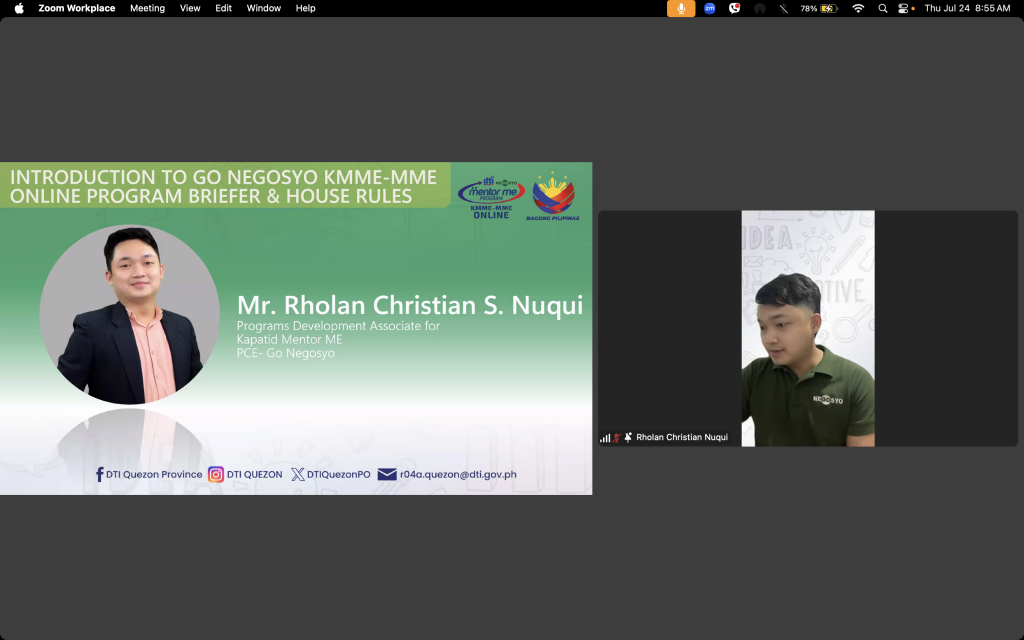The height and width of the screenshot is (640, 1024).
Task: Click the AirDrop status icon in menu bar
Action: [760, 8]
